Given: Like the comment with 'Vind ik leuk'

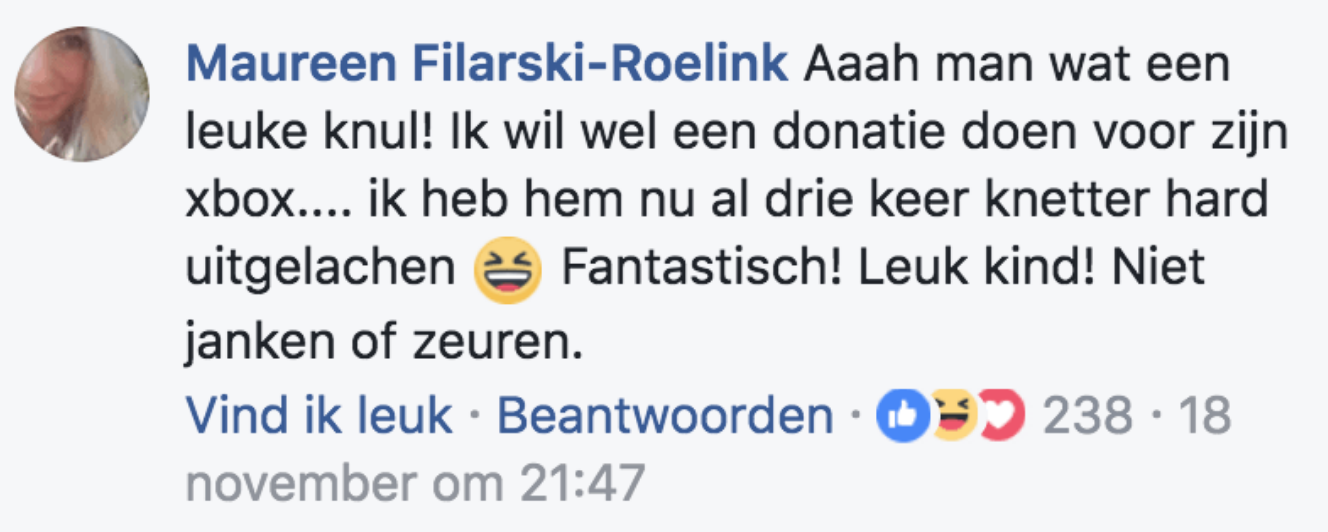Looking at the screenshot, I should 320,415.
